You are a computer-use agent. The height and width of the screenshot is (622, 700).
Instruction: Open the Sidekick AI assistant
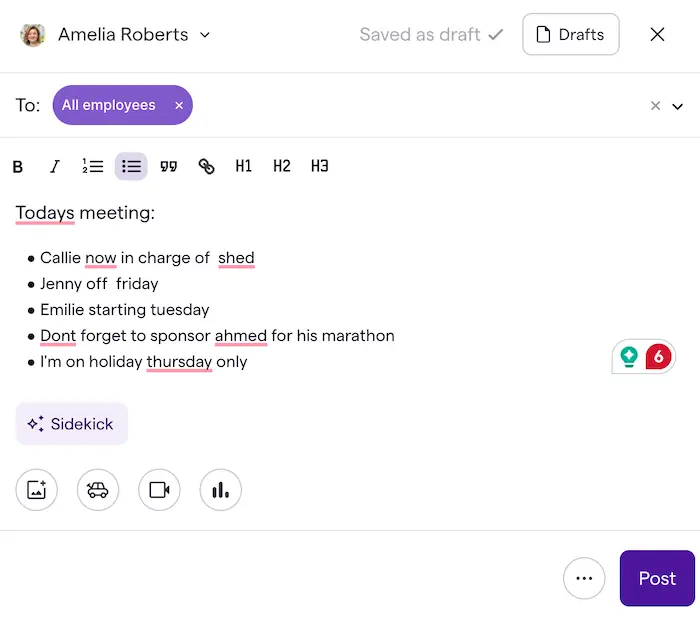[72, 424]
